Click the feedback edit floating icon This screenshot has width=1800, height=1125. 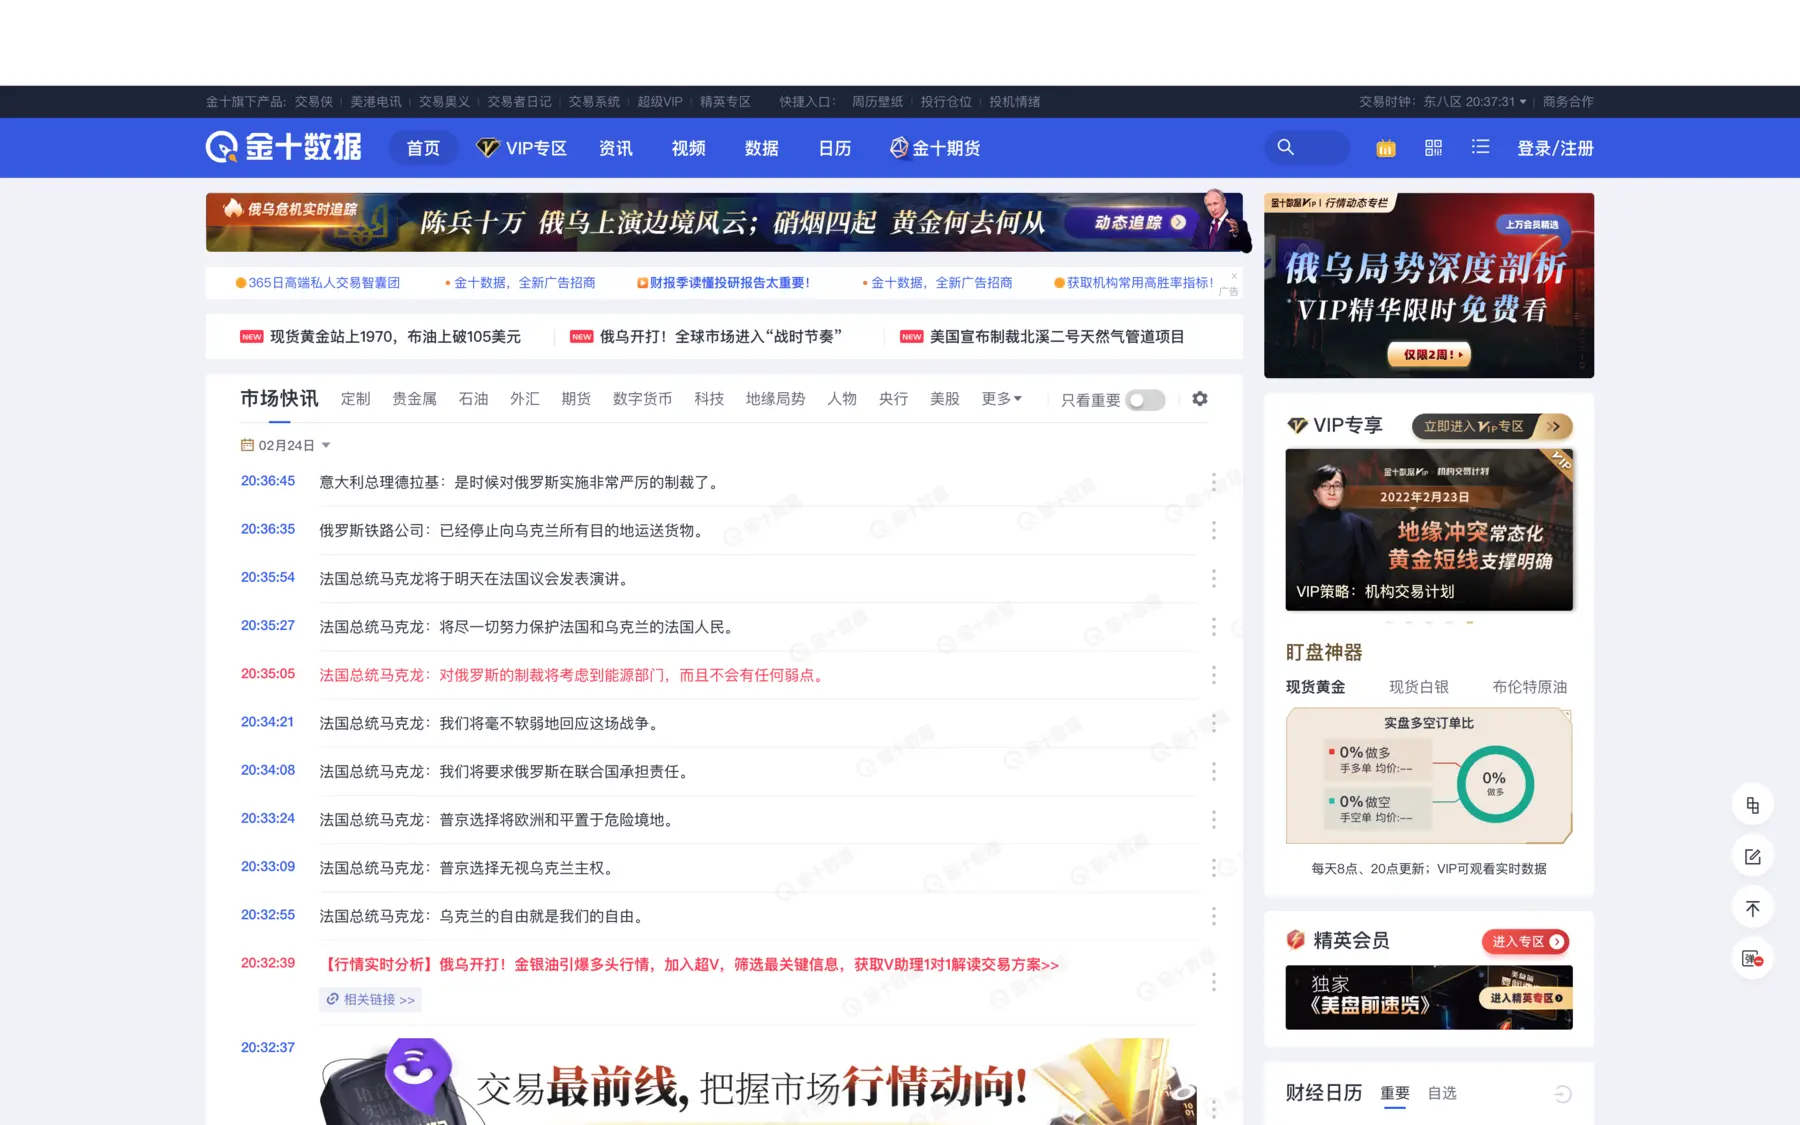pos(1752,857)
